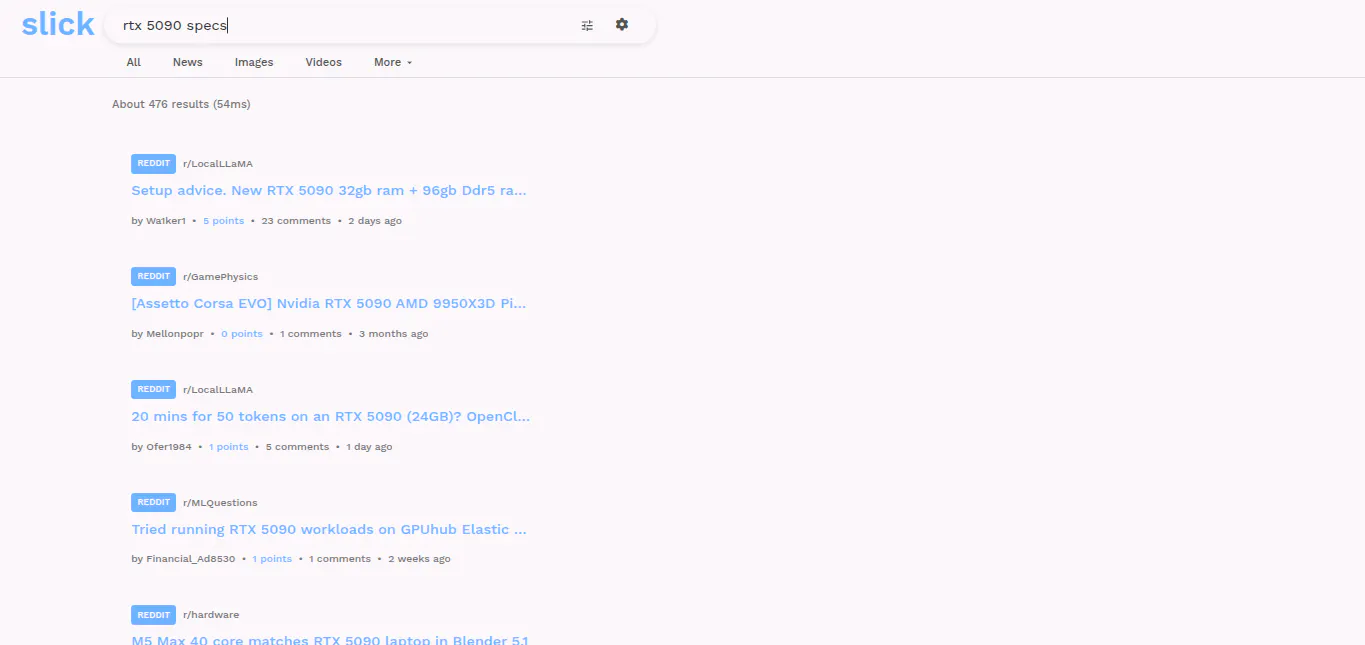
Task: Click the 1 points link by Financial_Ad8530
Action: pyautogui.click(x=272, y=559)
